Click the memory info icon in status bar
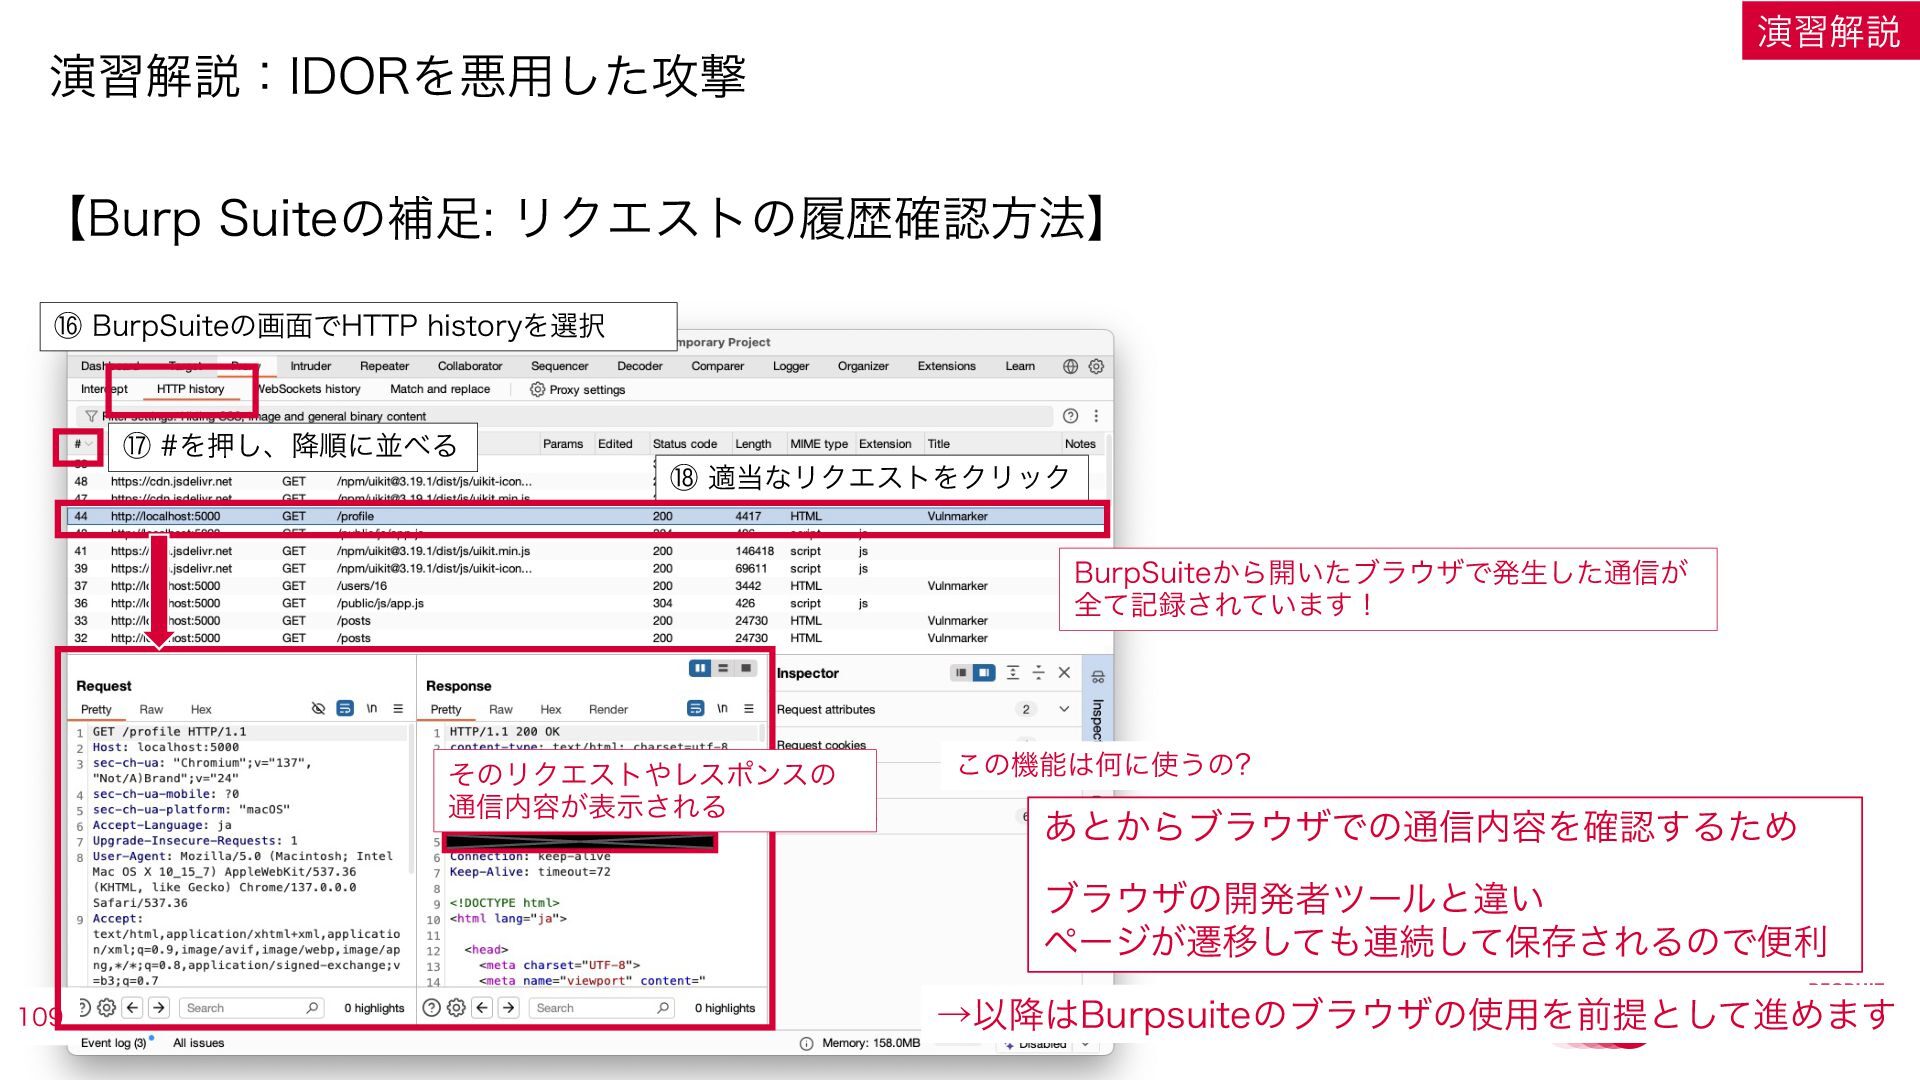This screenshot has width=1920, height=1080. [x=806, y=1043]
